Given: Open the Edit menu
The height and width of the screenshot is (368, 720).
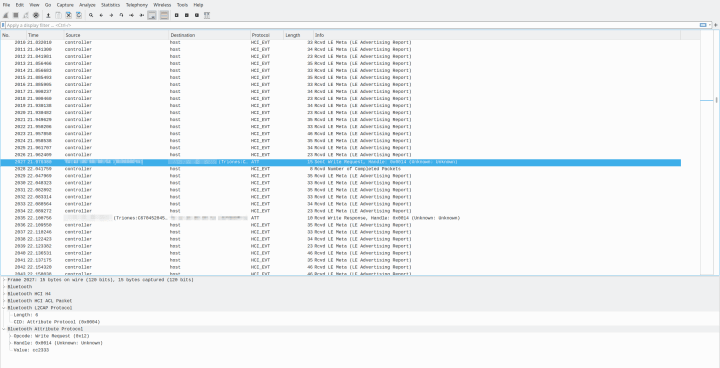Looking at the screenshot, I should click(20, 5).
